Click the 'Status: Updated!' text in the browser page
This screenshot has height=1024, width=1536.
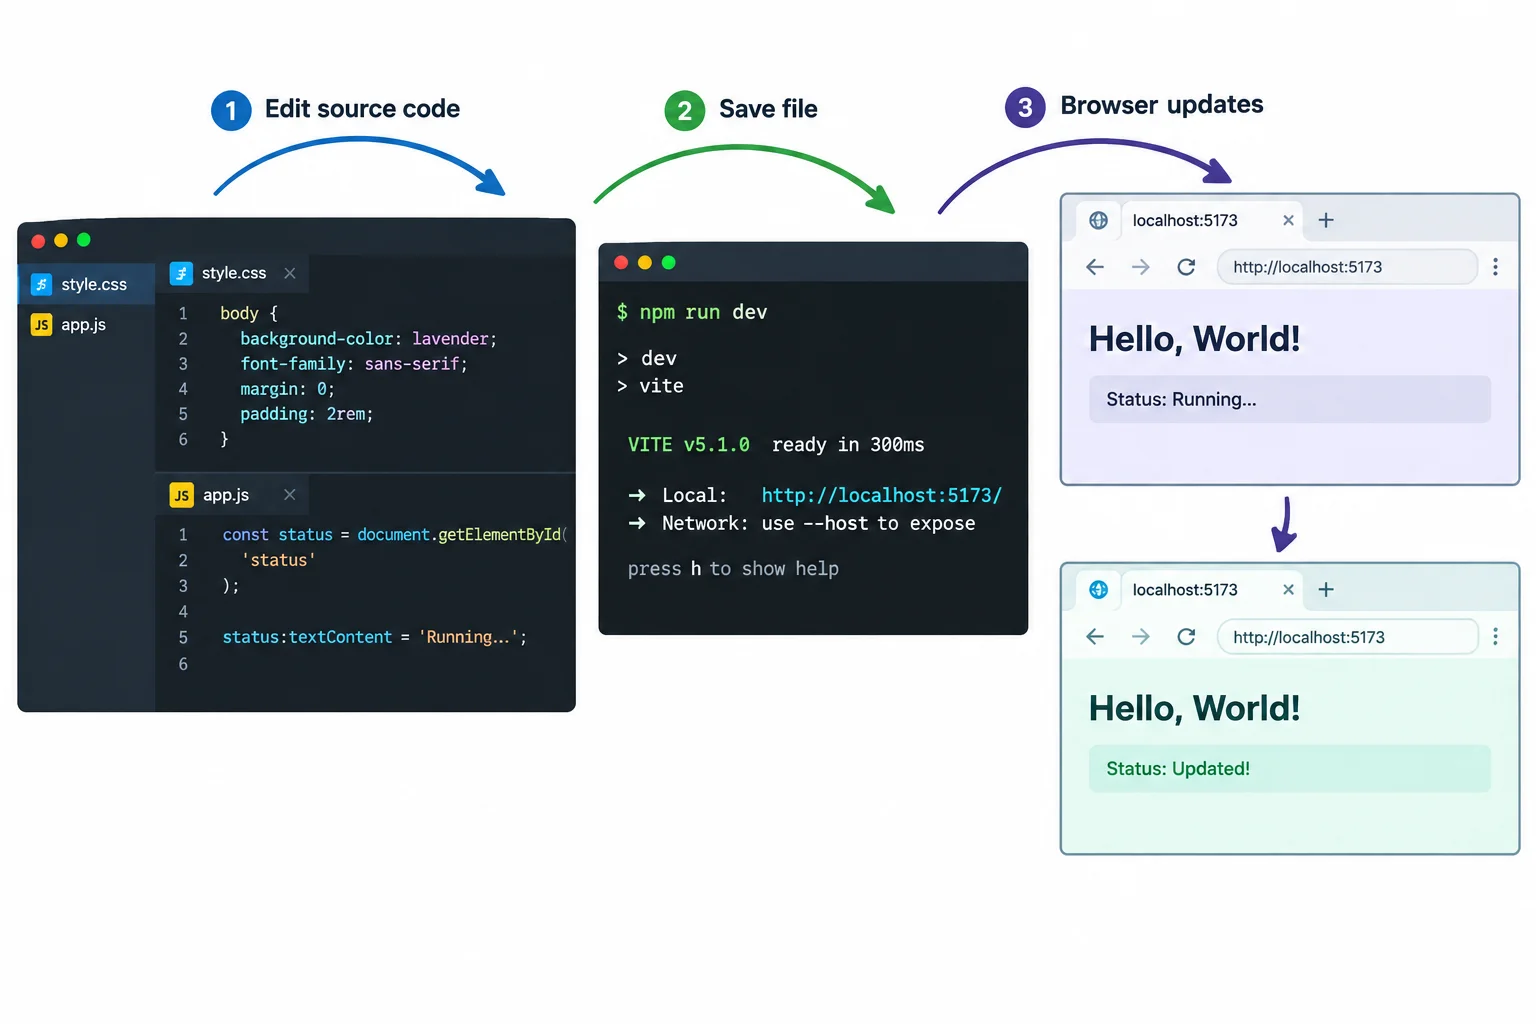point(1178,769)
